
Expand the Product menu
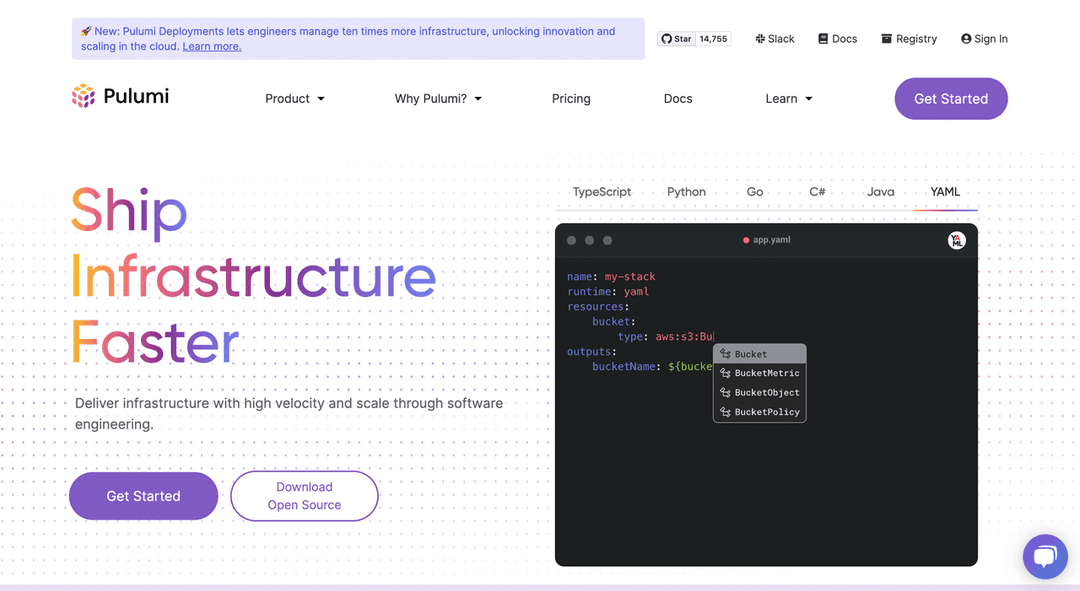pyautogui.click(x=294, y=98)
